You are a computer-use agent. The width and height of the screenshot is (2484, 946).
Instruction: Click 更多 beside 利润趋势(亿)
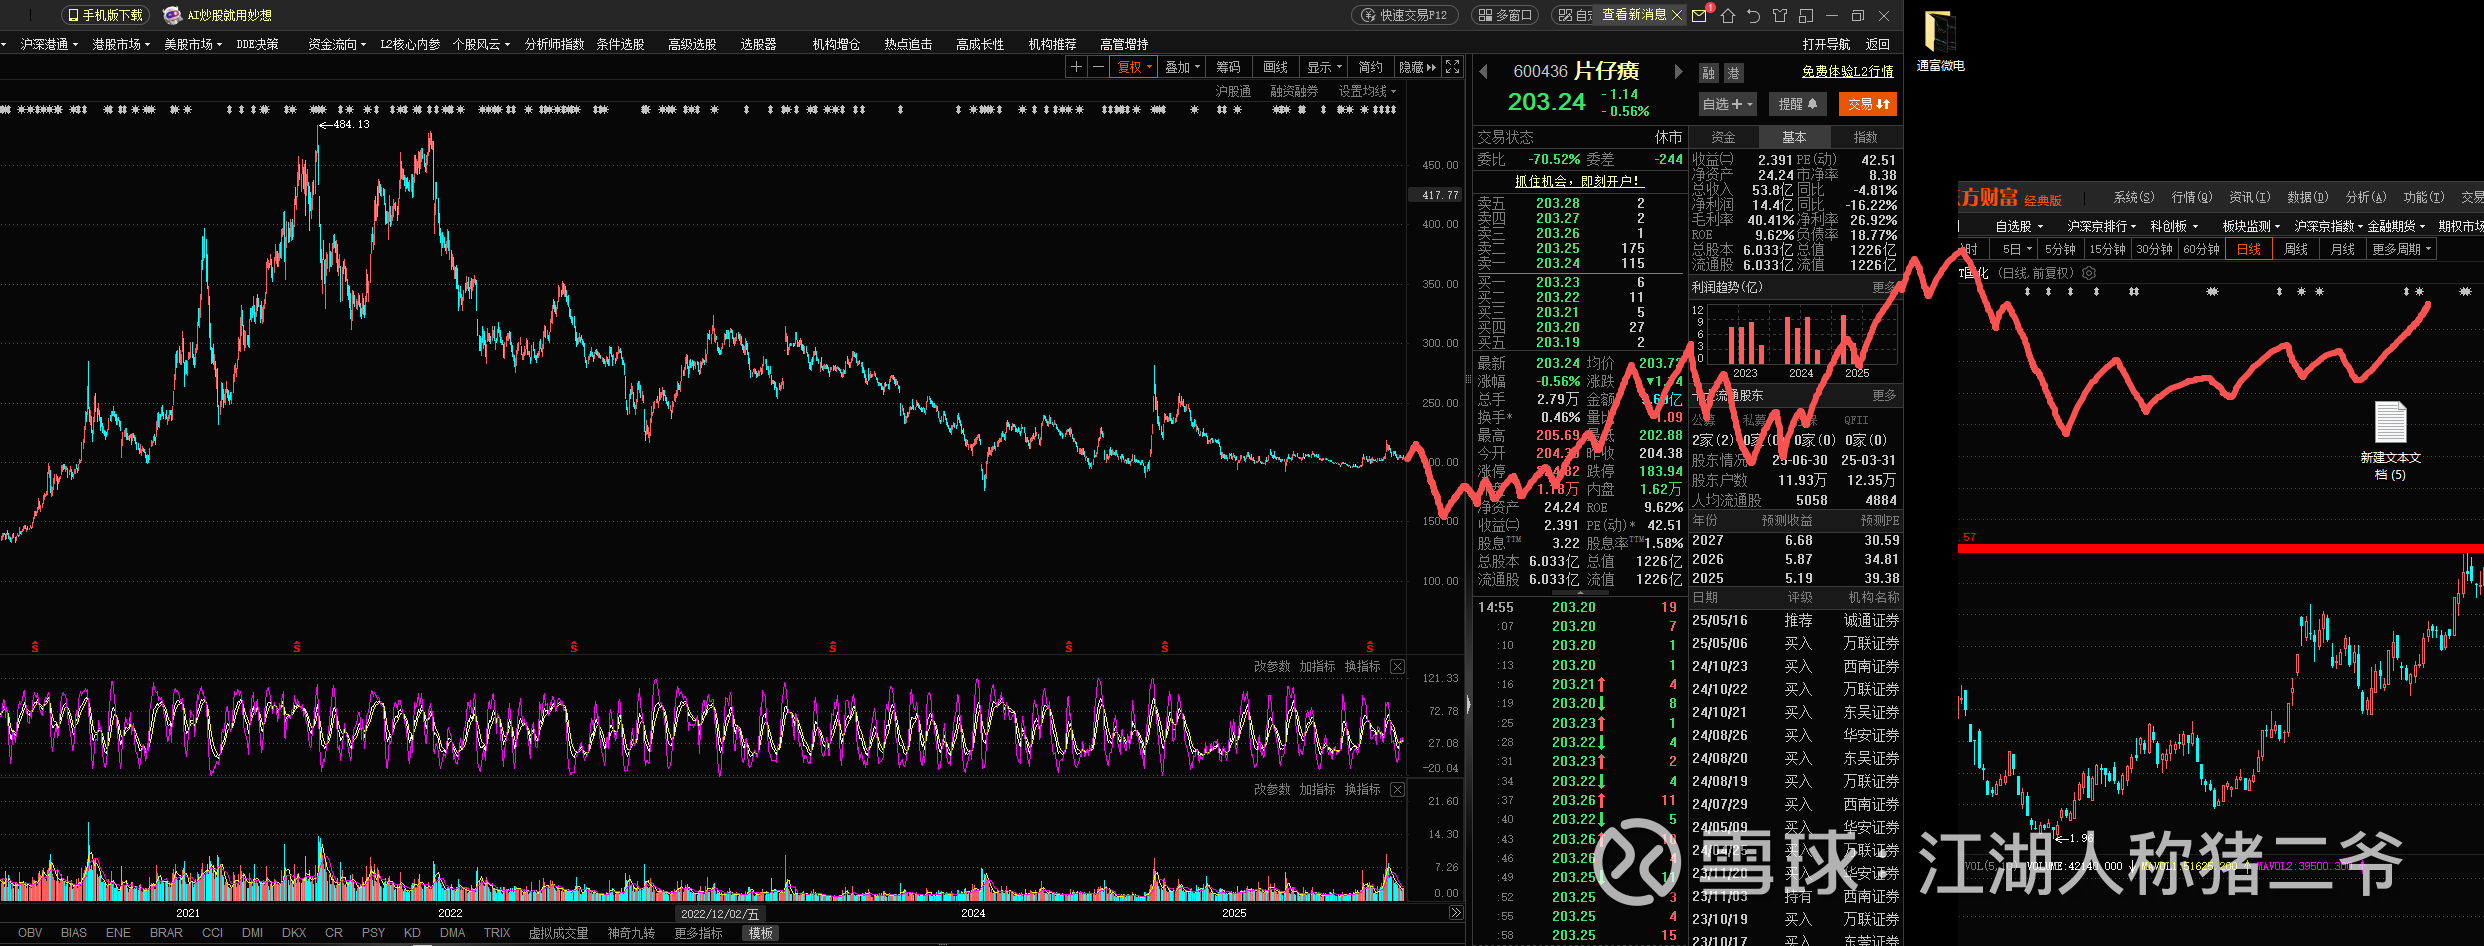pyautogui.click(x=1885, y=287)
